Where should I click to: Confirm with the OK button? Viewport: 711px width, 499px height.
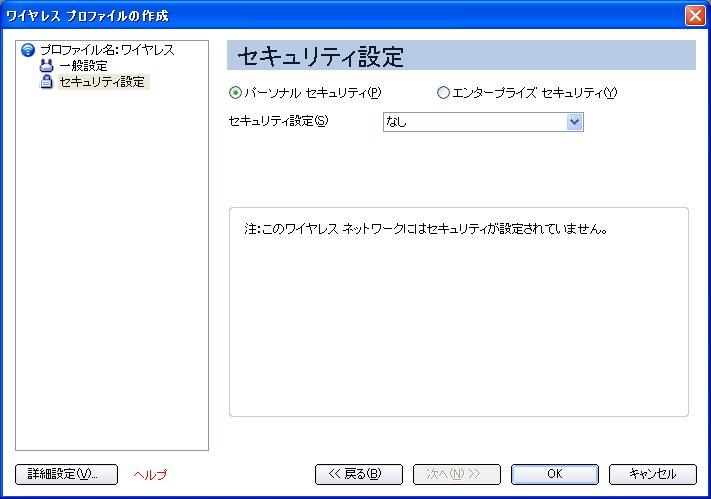coord(555,475)
